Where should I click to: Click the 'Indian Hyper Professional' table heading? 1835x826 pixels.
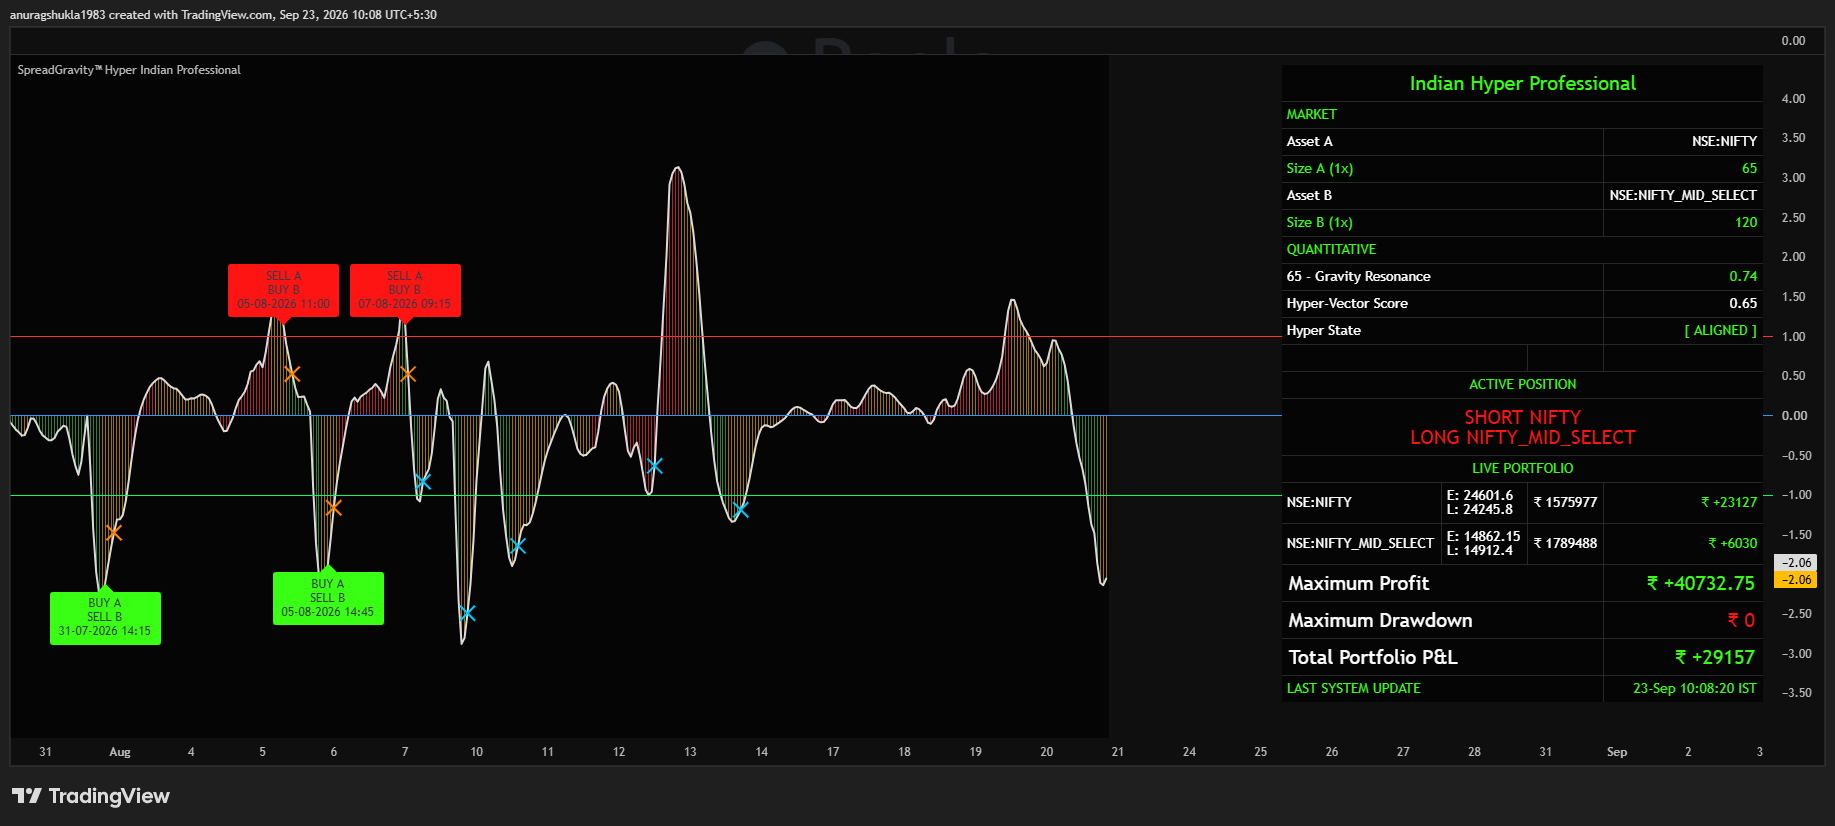pyautogui.click(x=1522, y=84)
